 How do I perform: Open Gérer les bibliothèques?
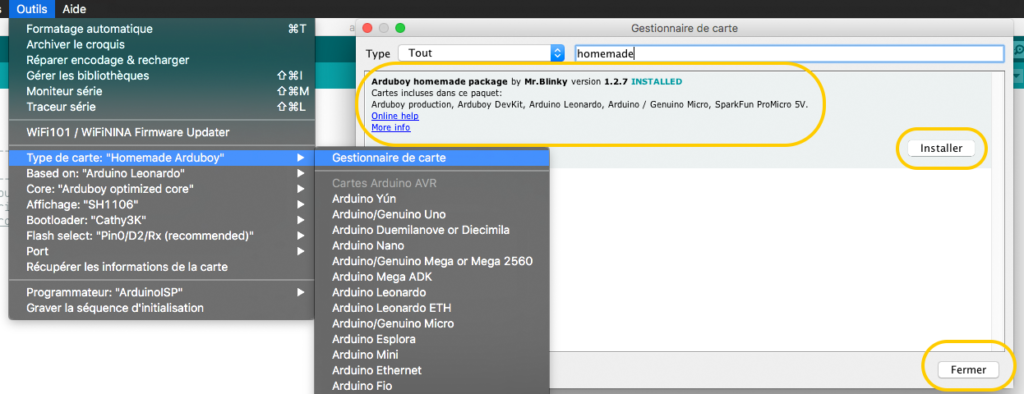point(161,76)
